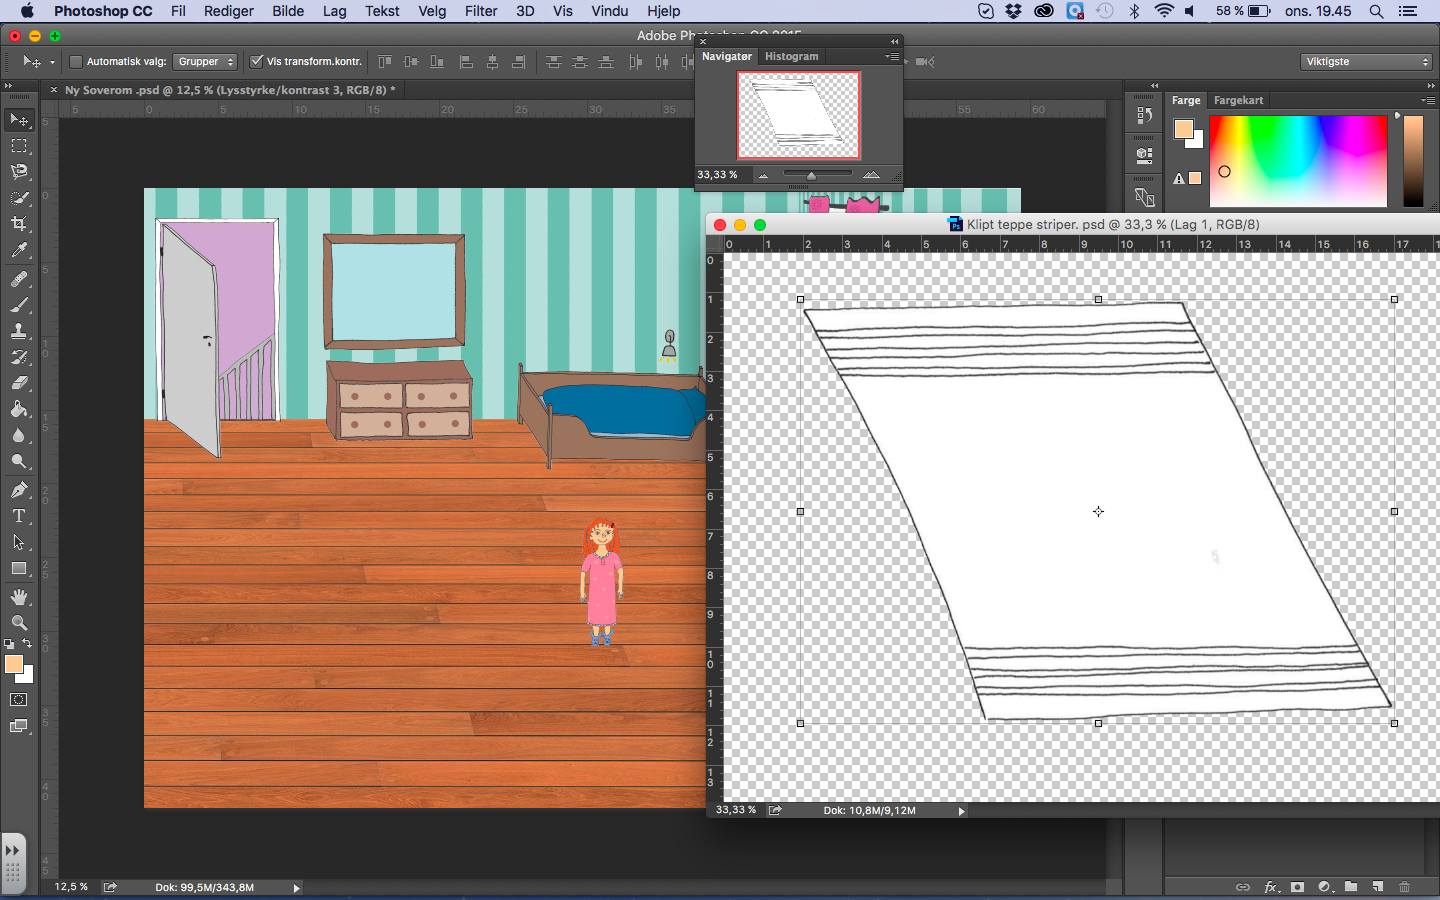Click the link layers icon at panel bottom
The image size is (1440, 900).
(x=1243, y=887)
